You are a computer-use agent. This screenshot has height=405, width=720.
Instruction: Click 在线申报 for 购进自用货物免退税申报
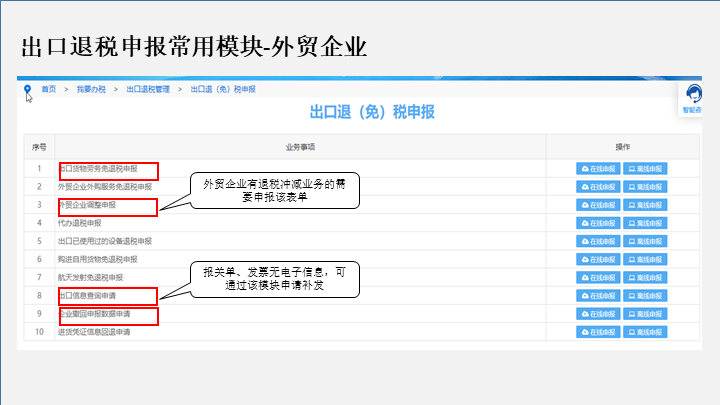point(598,259)
